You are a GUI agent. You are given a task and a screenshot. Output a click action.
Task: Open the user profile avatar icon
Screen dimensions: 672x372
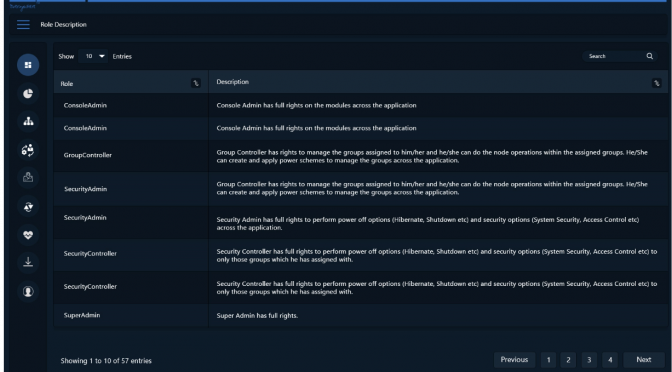click(28, 291)
